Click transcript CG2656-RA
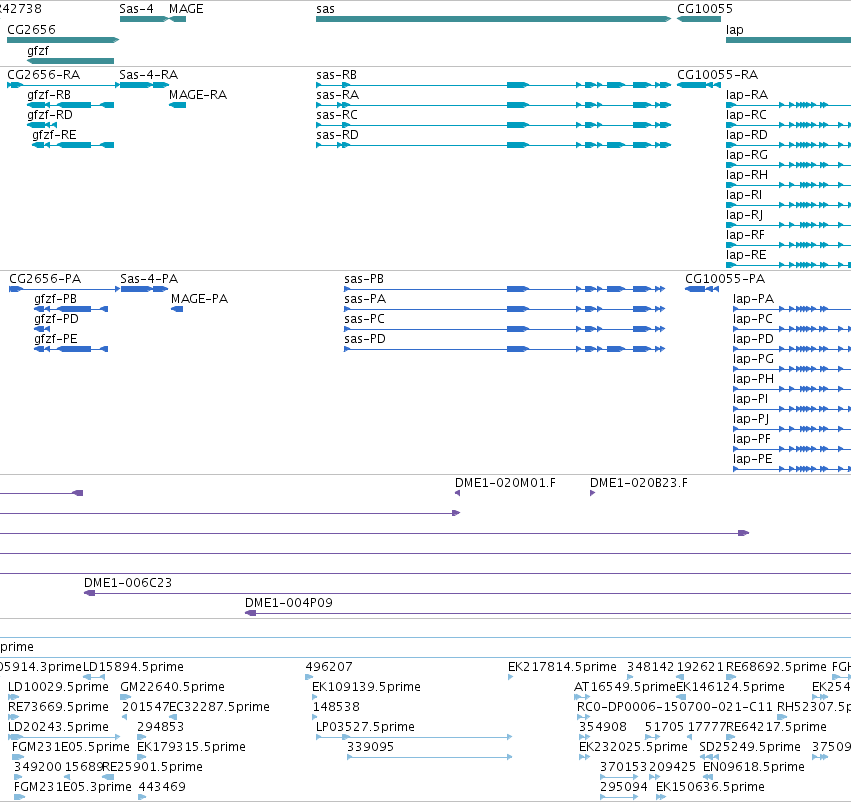851x802 pixels. 63,85
